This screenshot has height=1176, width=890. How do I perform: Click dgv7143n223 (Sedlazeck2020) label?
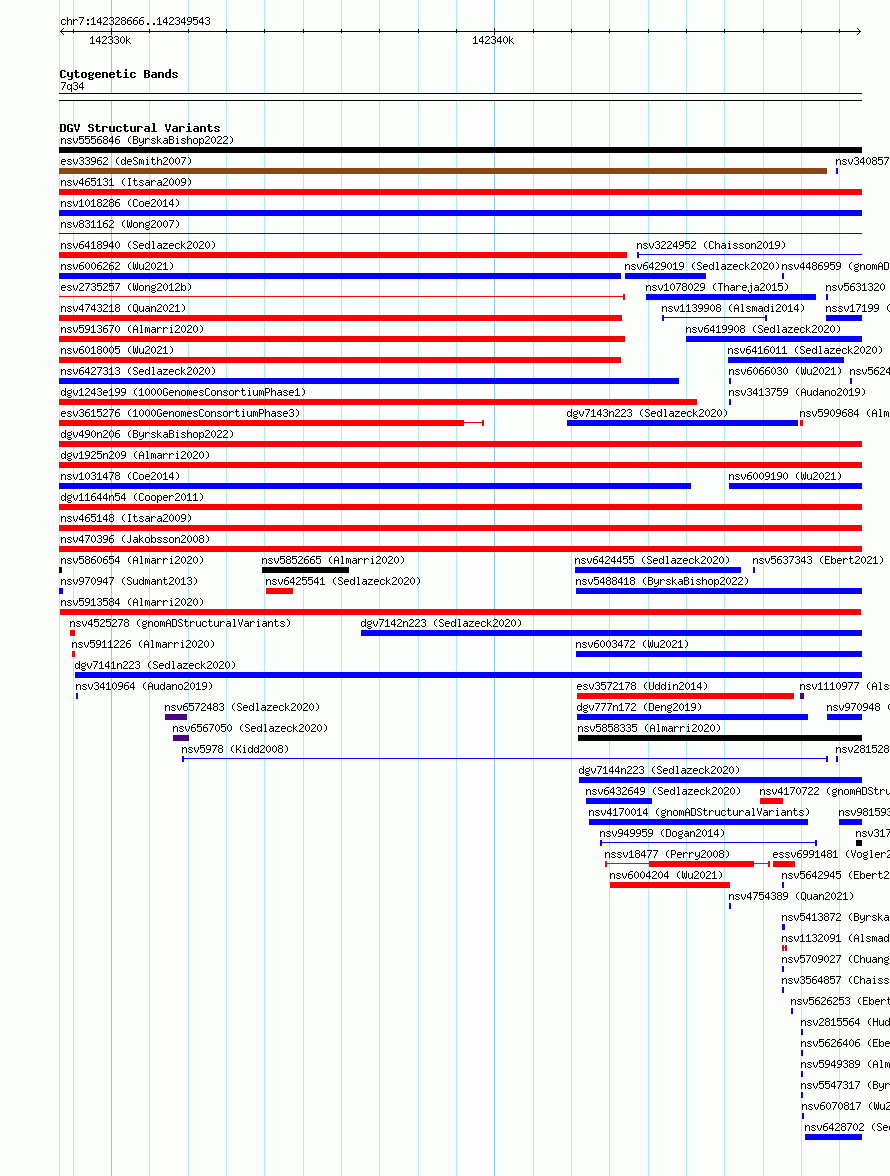tap(647, 413)
